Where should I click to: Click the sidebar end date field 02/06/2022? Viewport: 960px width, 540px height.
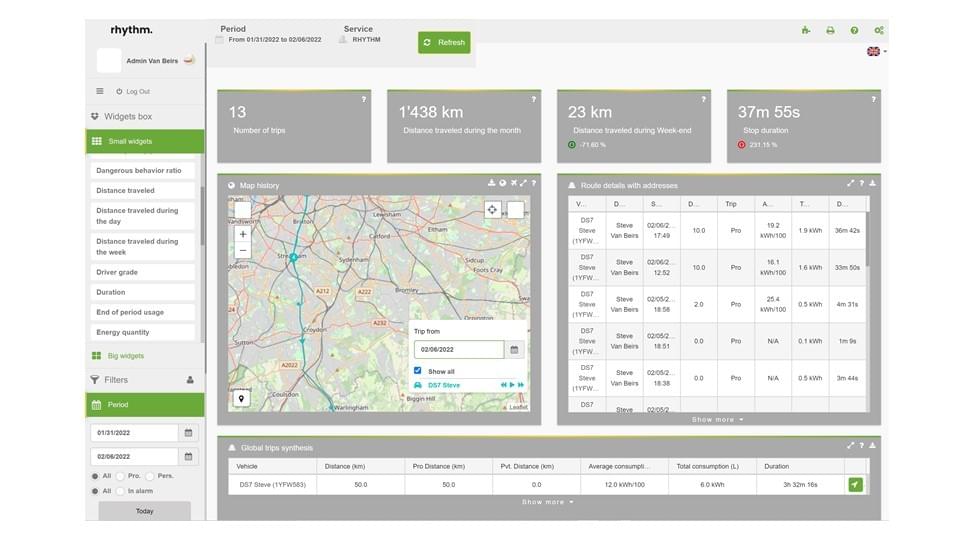click(134, 457)
